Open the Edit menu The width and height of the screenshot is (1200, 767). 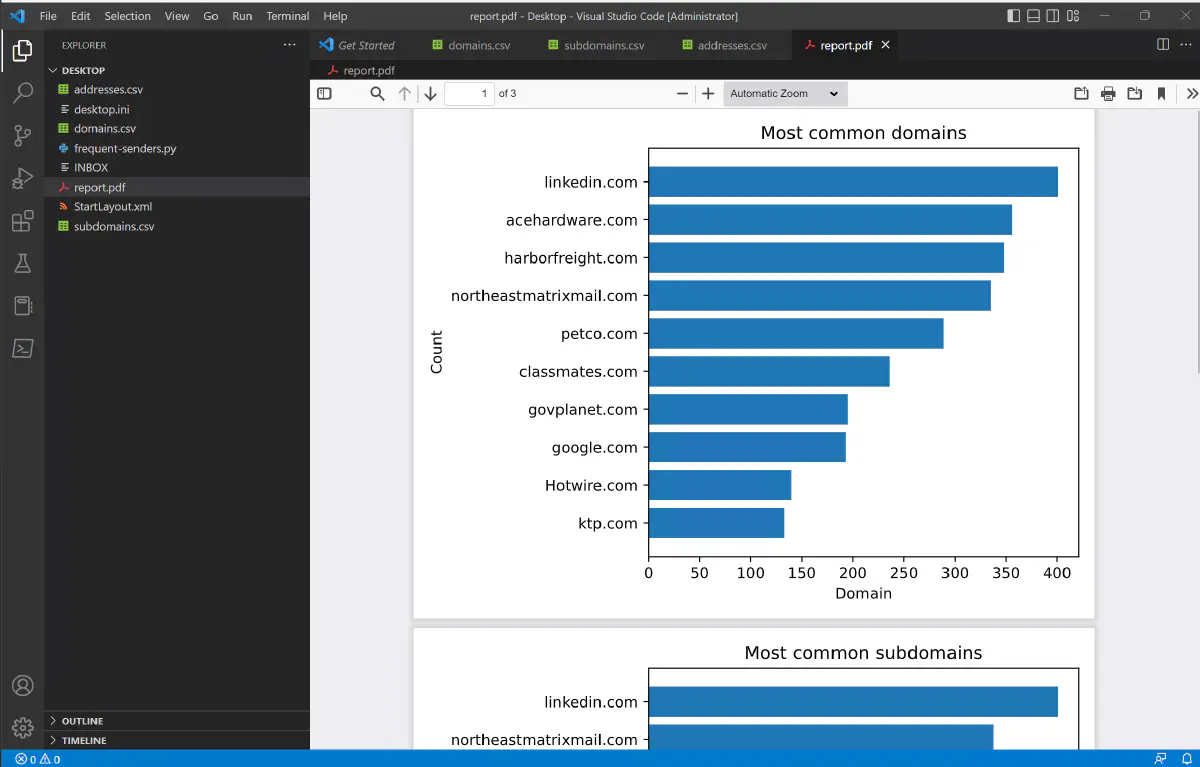81,16
